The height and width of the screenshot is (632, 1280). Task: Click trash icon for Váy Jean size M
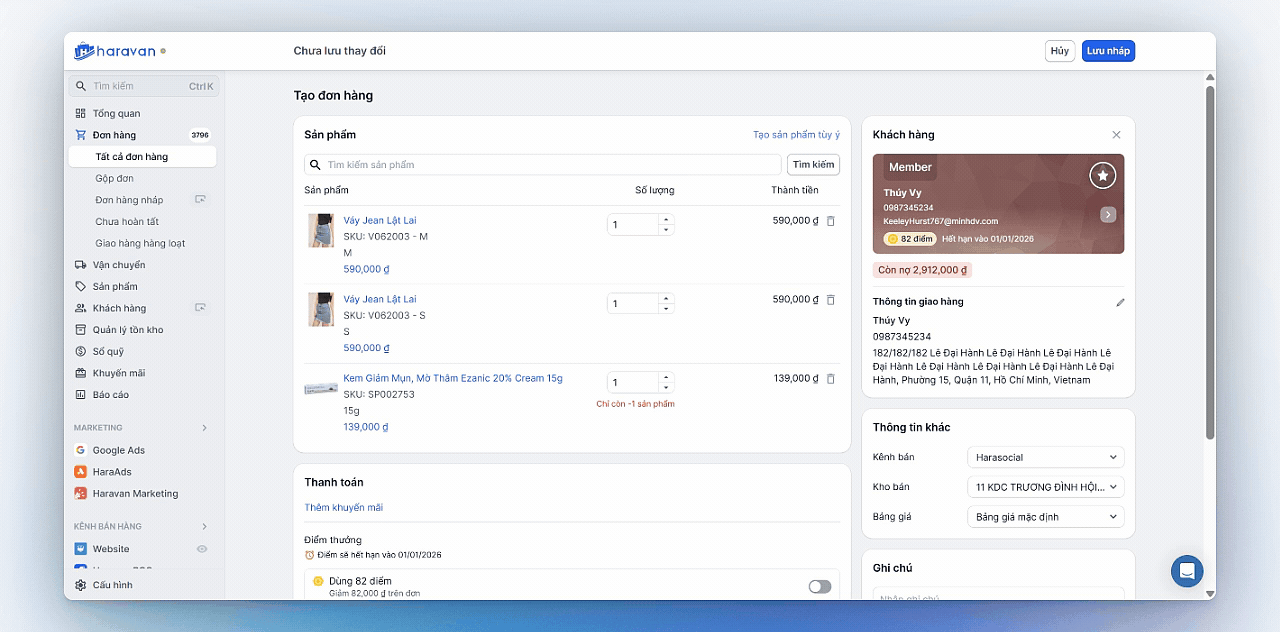click(830, 221)
